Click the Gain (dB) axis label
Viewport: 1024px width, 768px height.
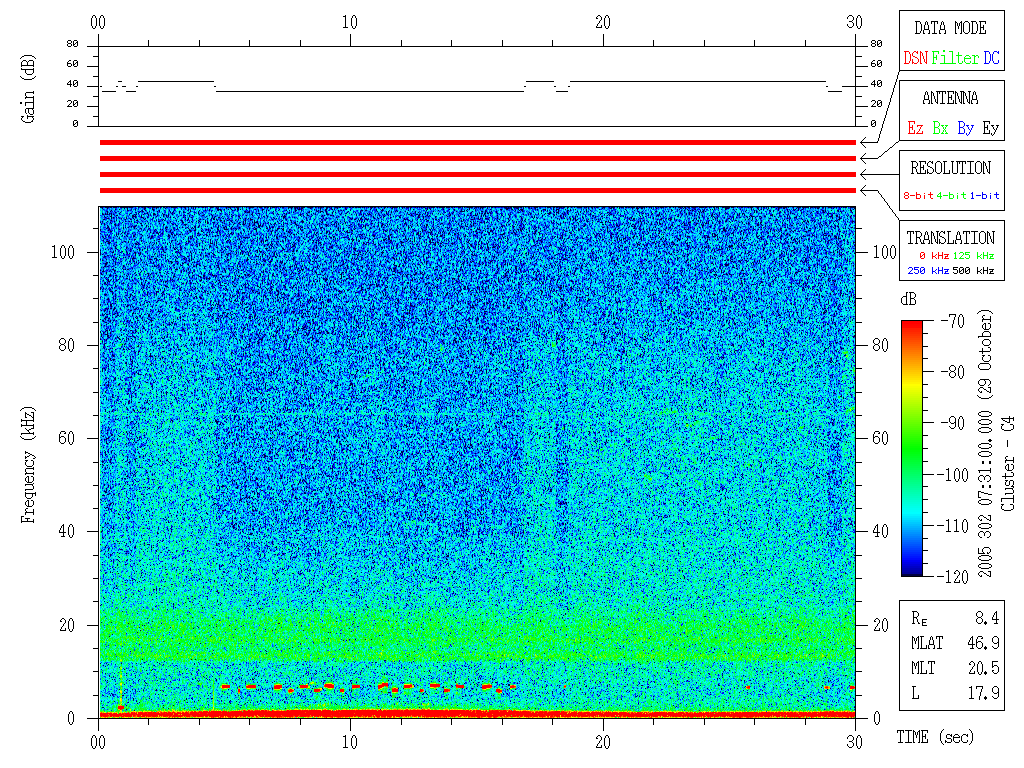click(x=27, y=88)
